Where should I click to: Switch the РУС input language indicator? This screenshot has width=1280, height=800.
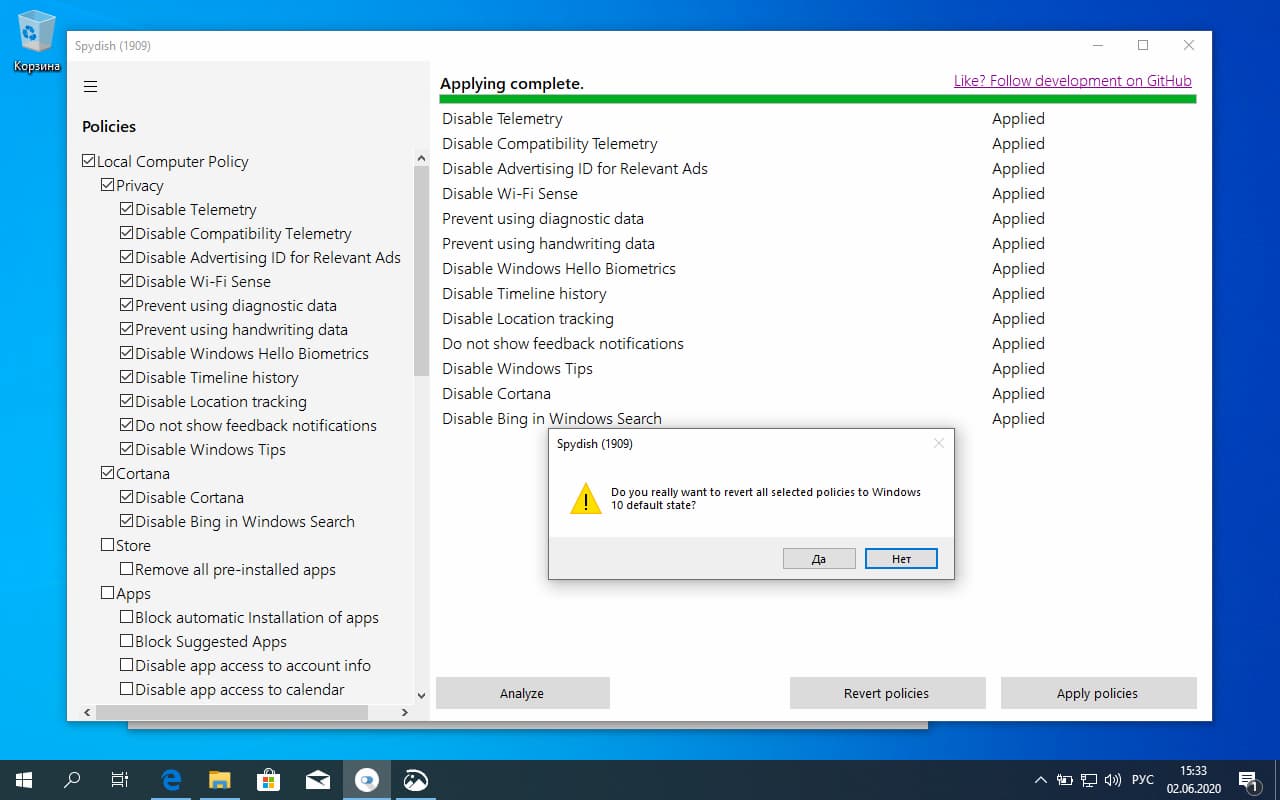(x=1142, y=780)
